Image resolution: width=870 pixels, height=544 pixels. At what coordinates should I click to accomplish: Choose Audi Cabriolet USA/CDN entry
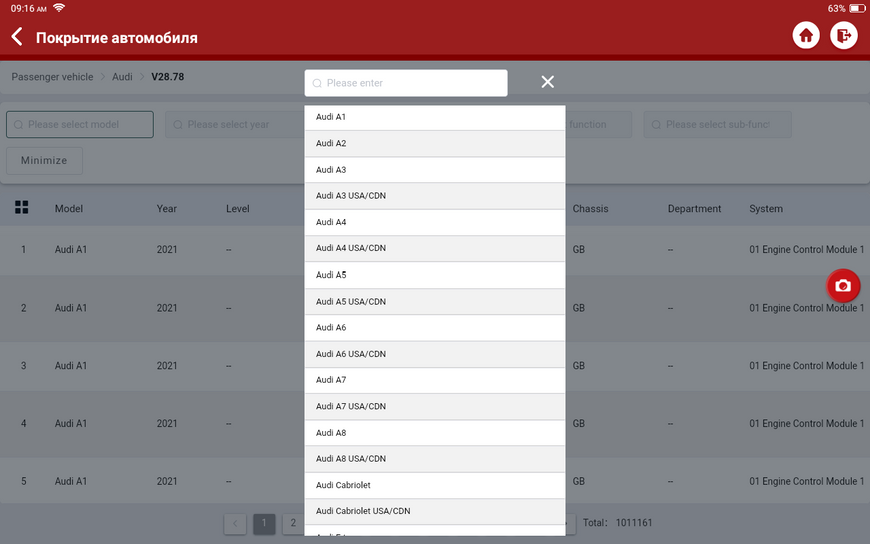pos(434,511)
